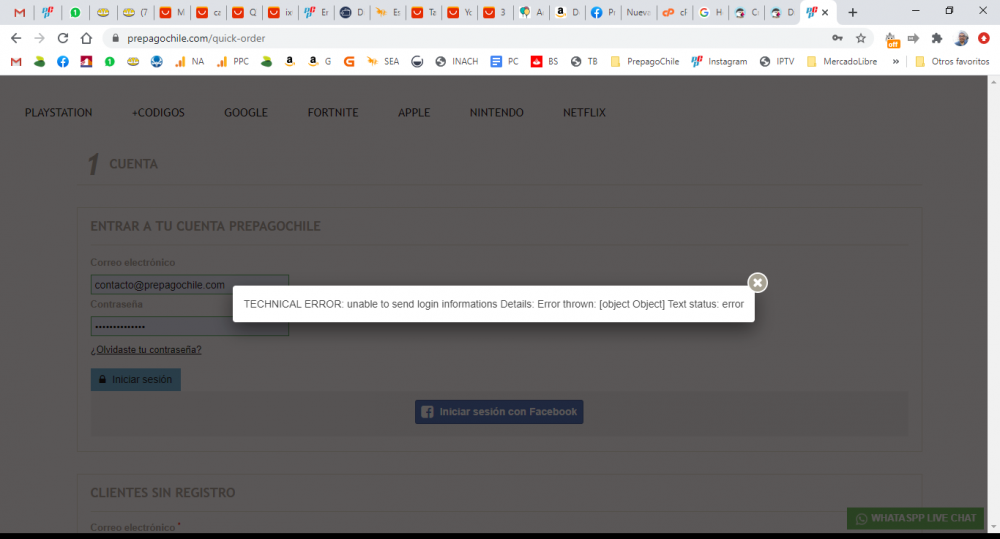Open the NINTENDO menu
Image resolution: width=1000 pixels, height=539 pixels.
497,113
